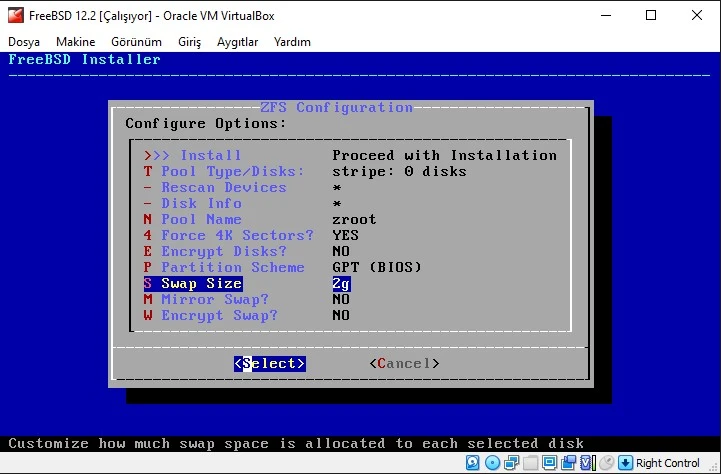Viewport: 721px width, 474px height.
Task: Click the optical drive status icon
Action: (x=492, y=463)
